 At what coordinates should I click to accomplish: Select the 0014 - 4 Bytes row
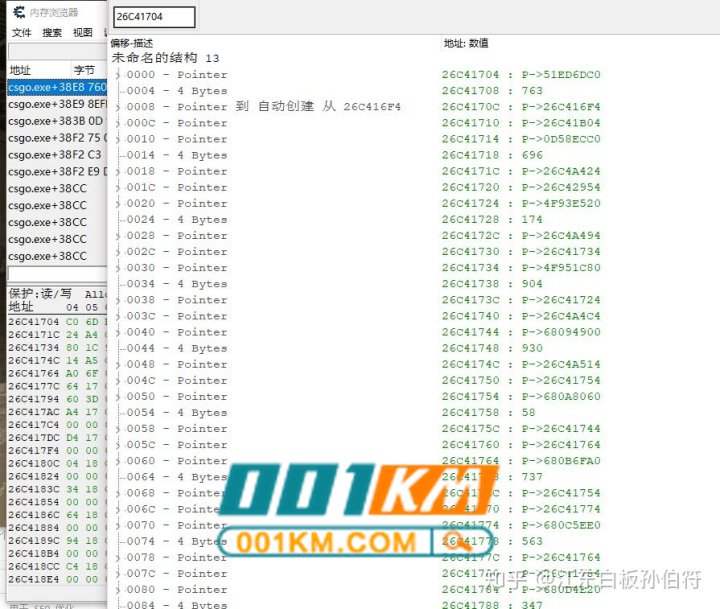177,155
